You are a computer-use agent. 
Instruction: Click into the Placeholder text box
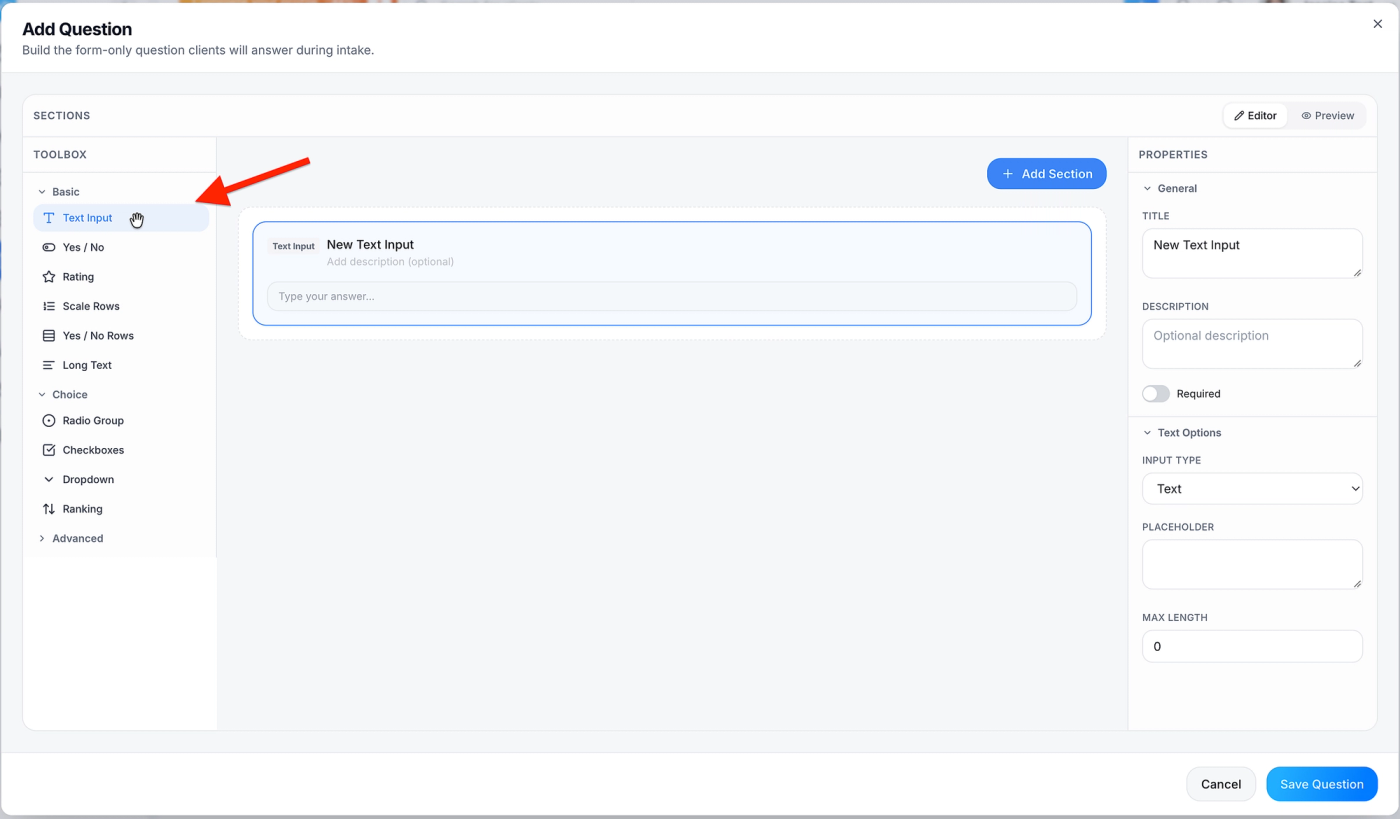1252,564
